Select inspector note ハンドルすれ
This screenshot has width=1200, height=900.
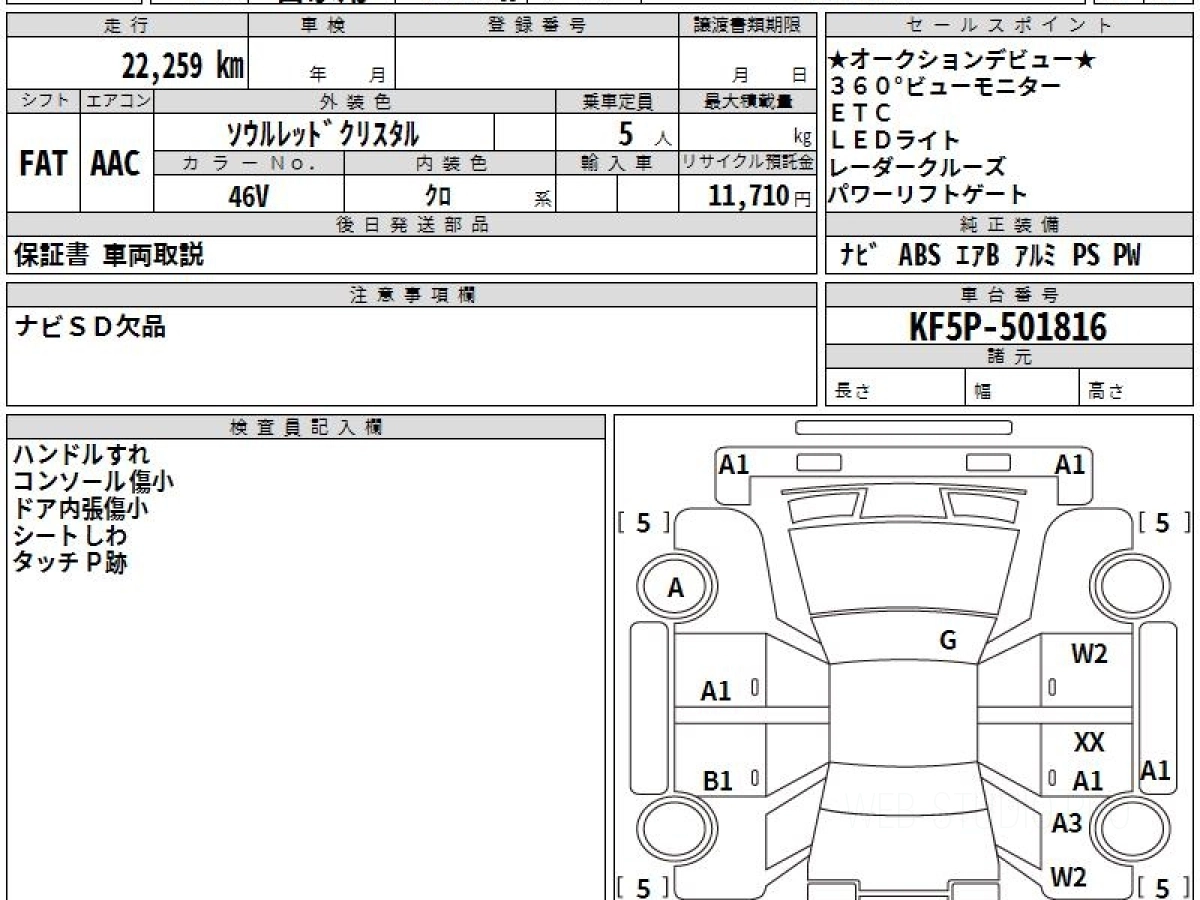(81, 454)
